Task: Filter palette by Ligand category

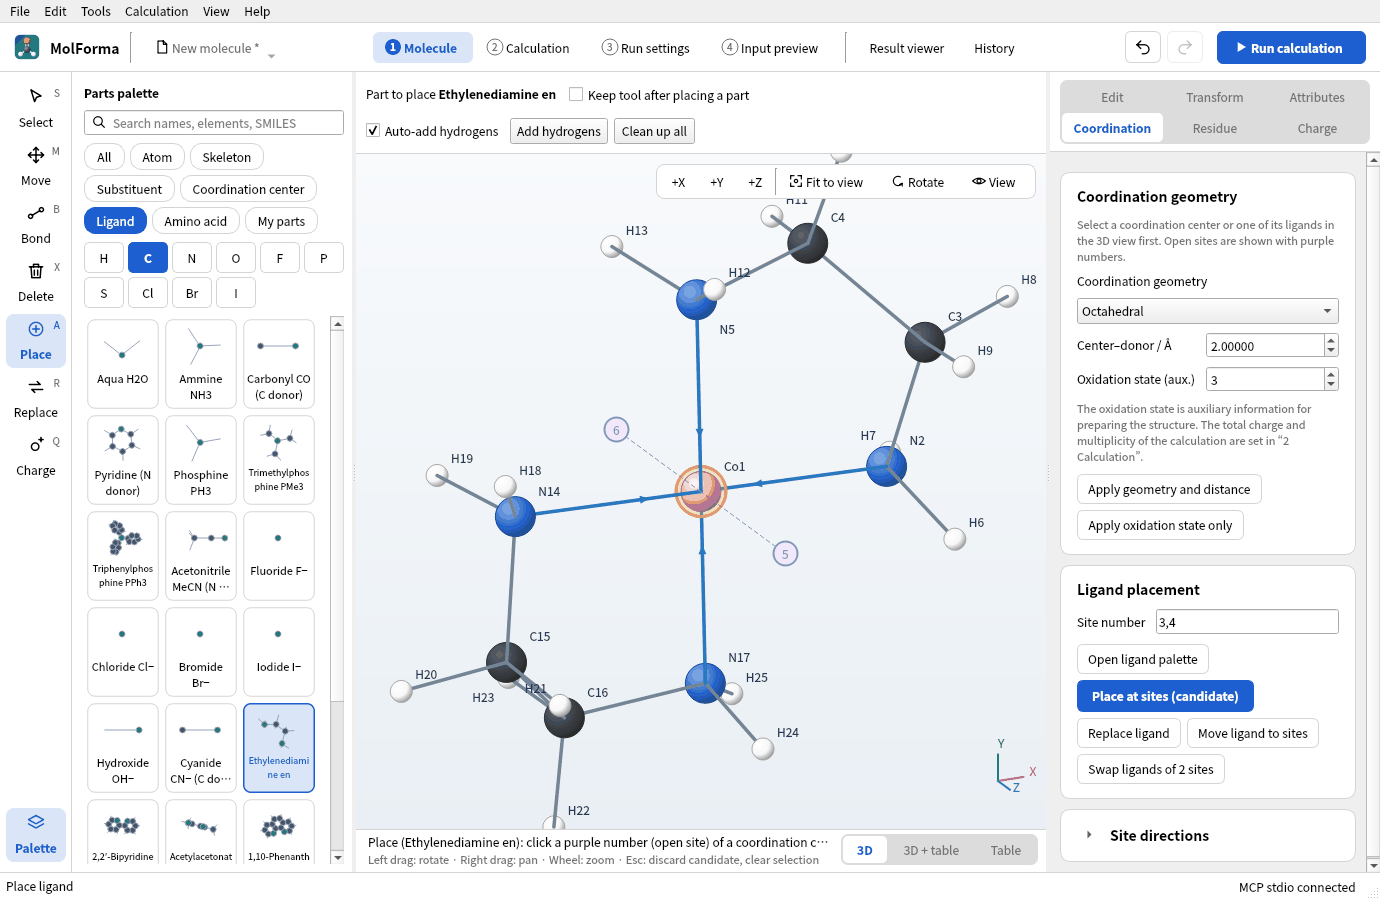Action: pos(115,221)
